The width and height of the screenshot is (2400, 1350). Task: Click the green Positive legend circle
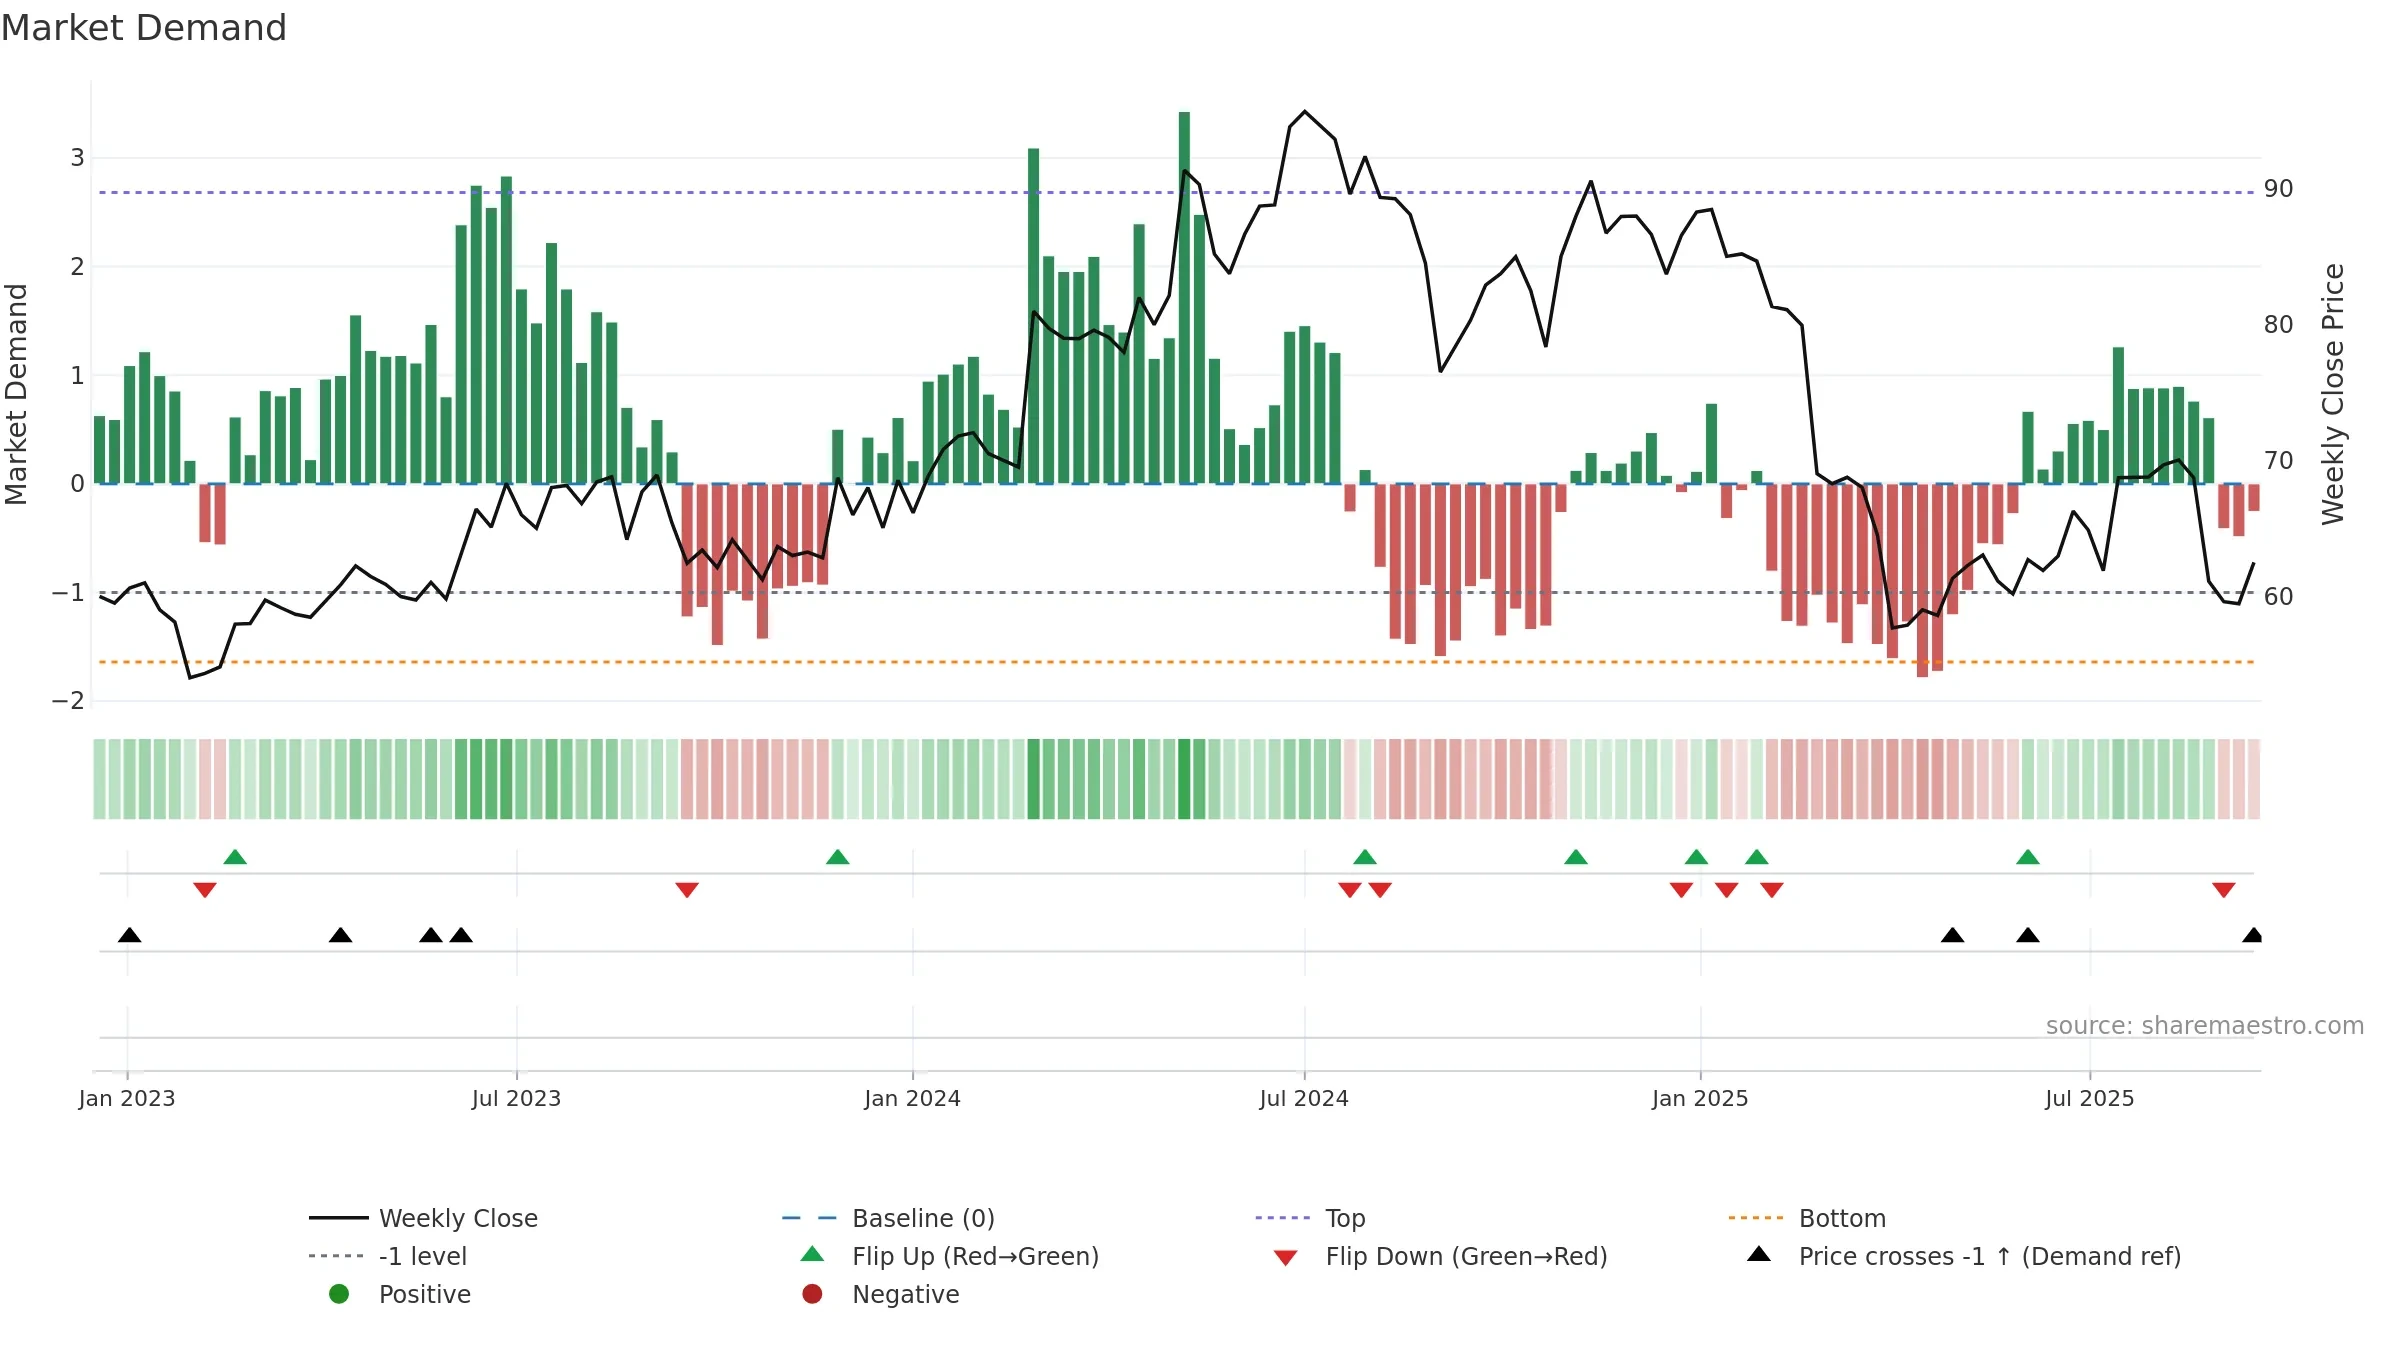339,1294
